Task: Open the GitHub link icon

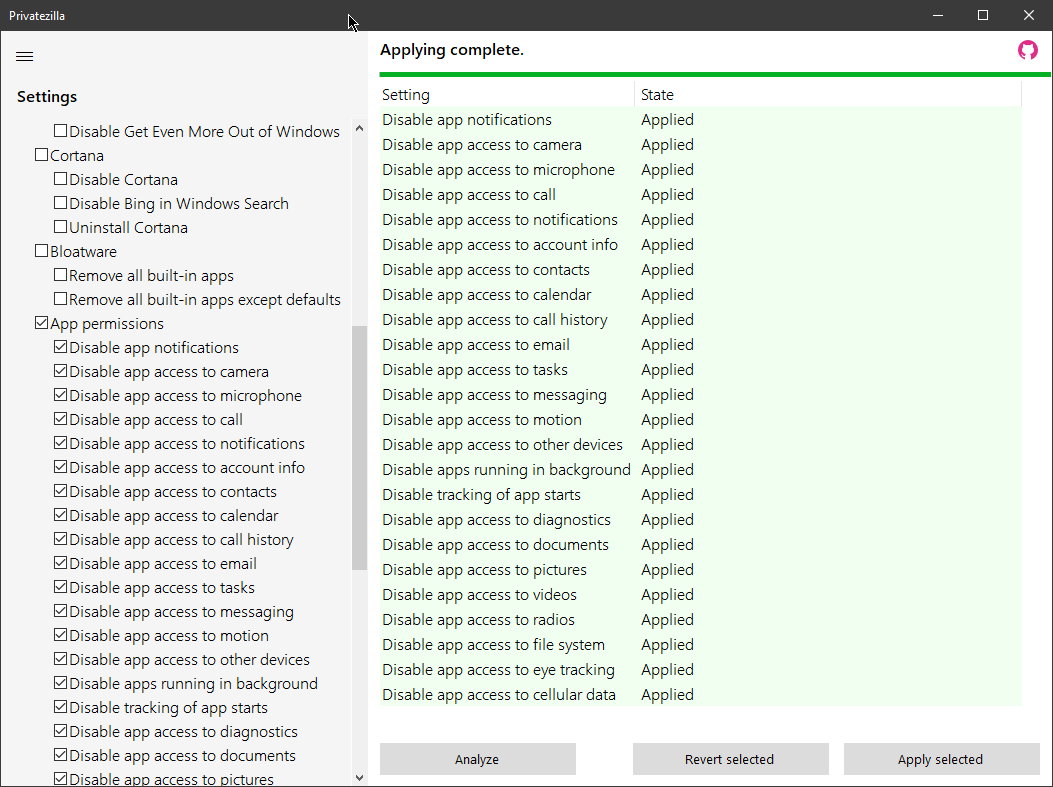Action: click(x=1027, y=50)
